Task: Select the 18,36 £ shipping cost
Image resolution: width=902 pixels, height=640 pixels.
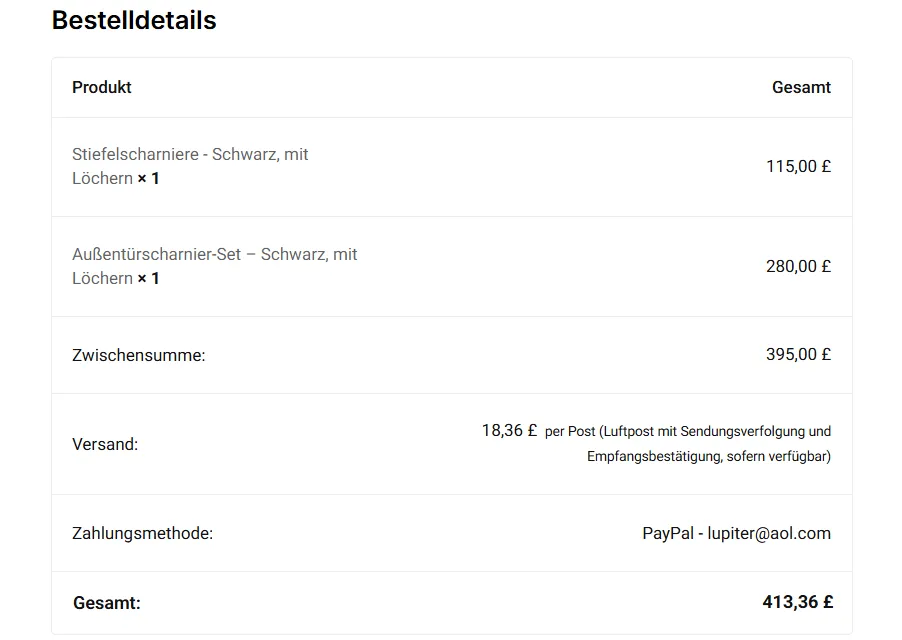Action: tap(509, 431)
